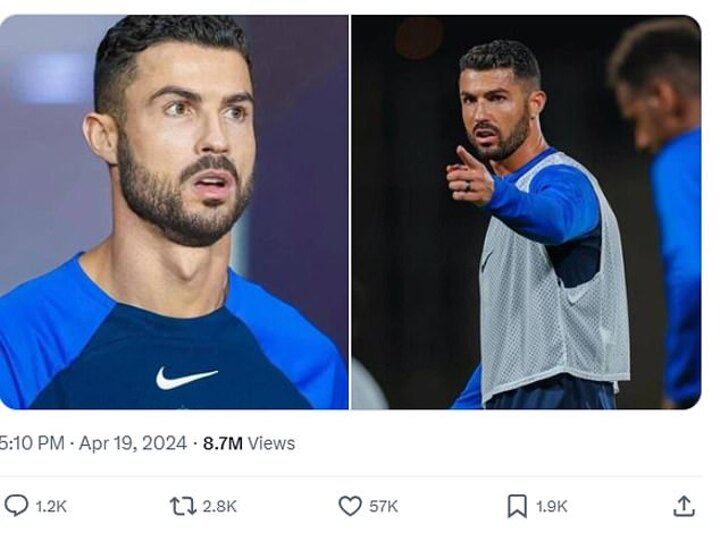The height and width of the screenshot is (533, 720).
Task: Like the post using the heart icon
Action: coord(349,506)
